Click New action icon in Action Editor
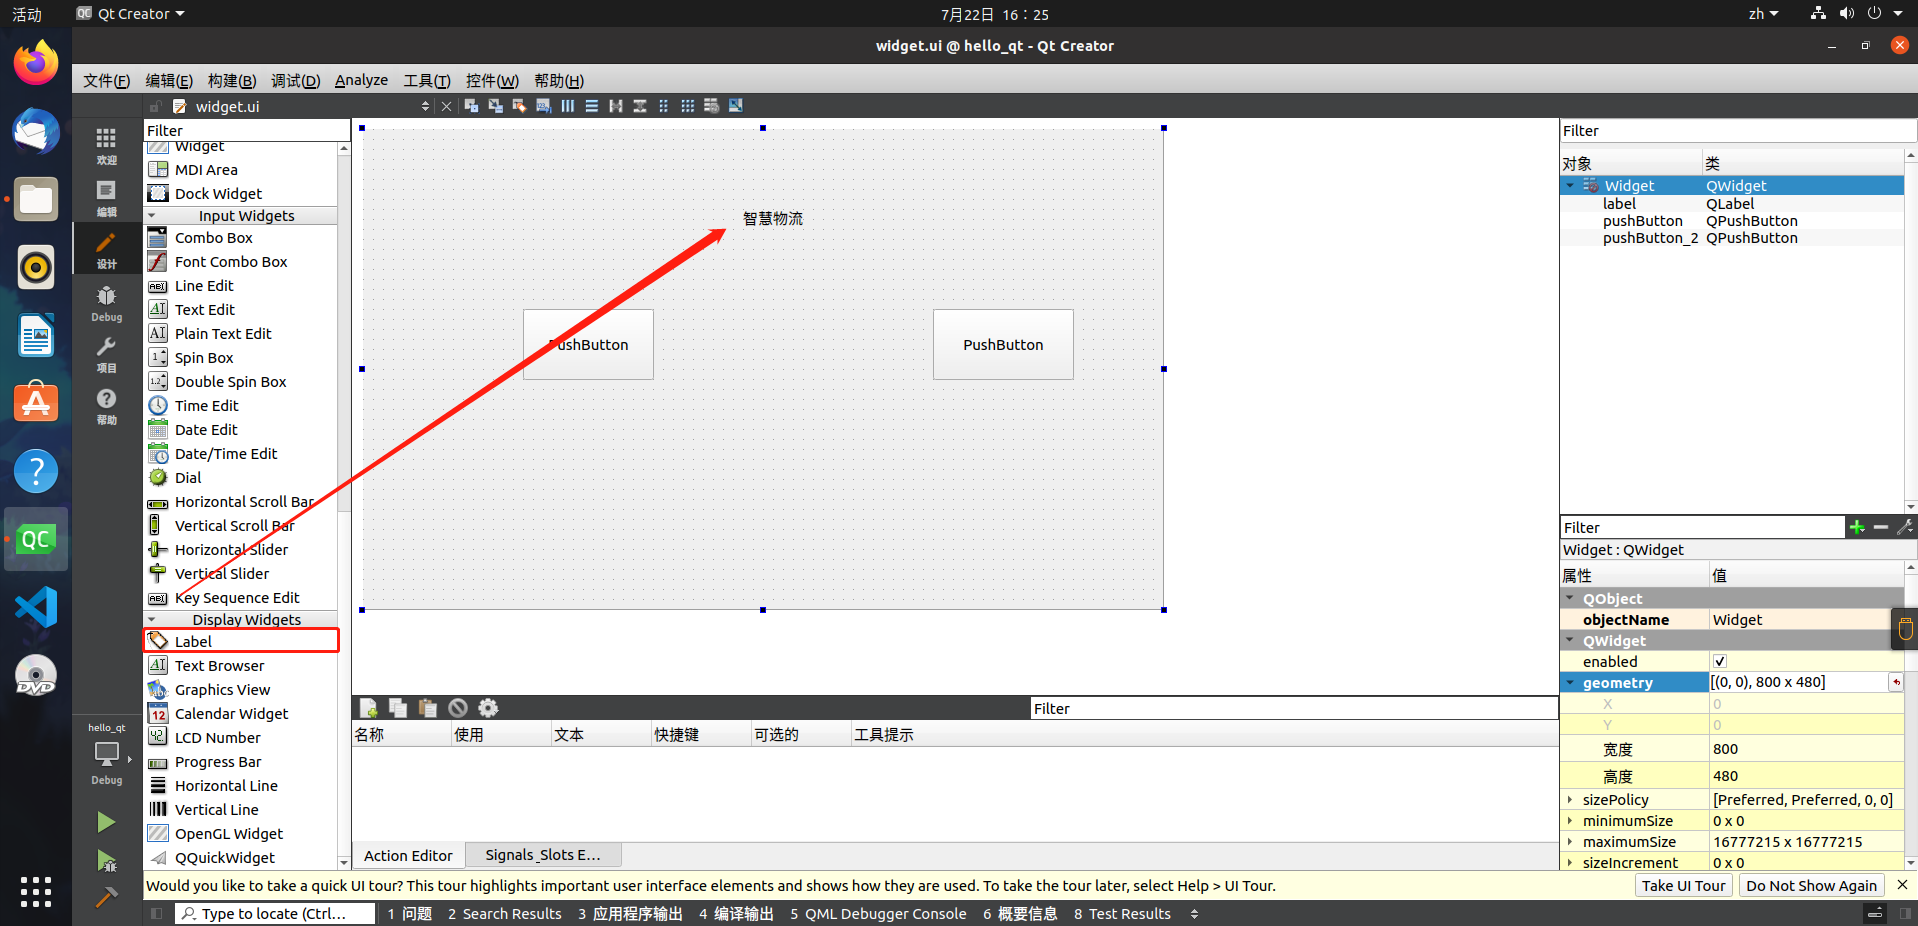The height and width of the screenshot is (926, 1918). coord(368,708)
